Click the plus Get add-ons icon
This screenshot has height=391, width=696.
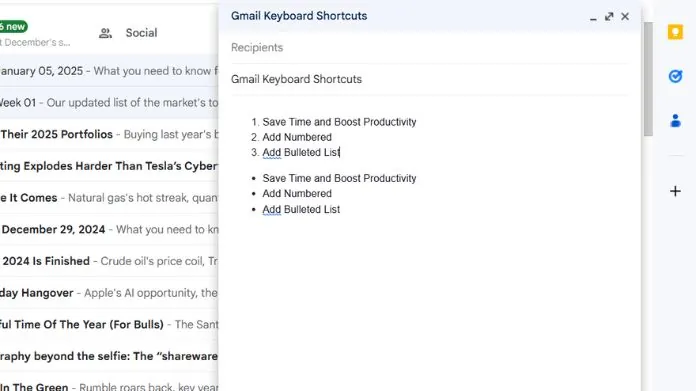pos(675,191)
